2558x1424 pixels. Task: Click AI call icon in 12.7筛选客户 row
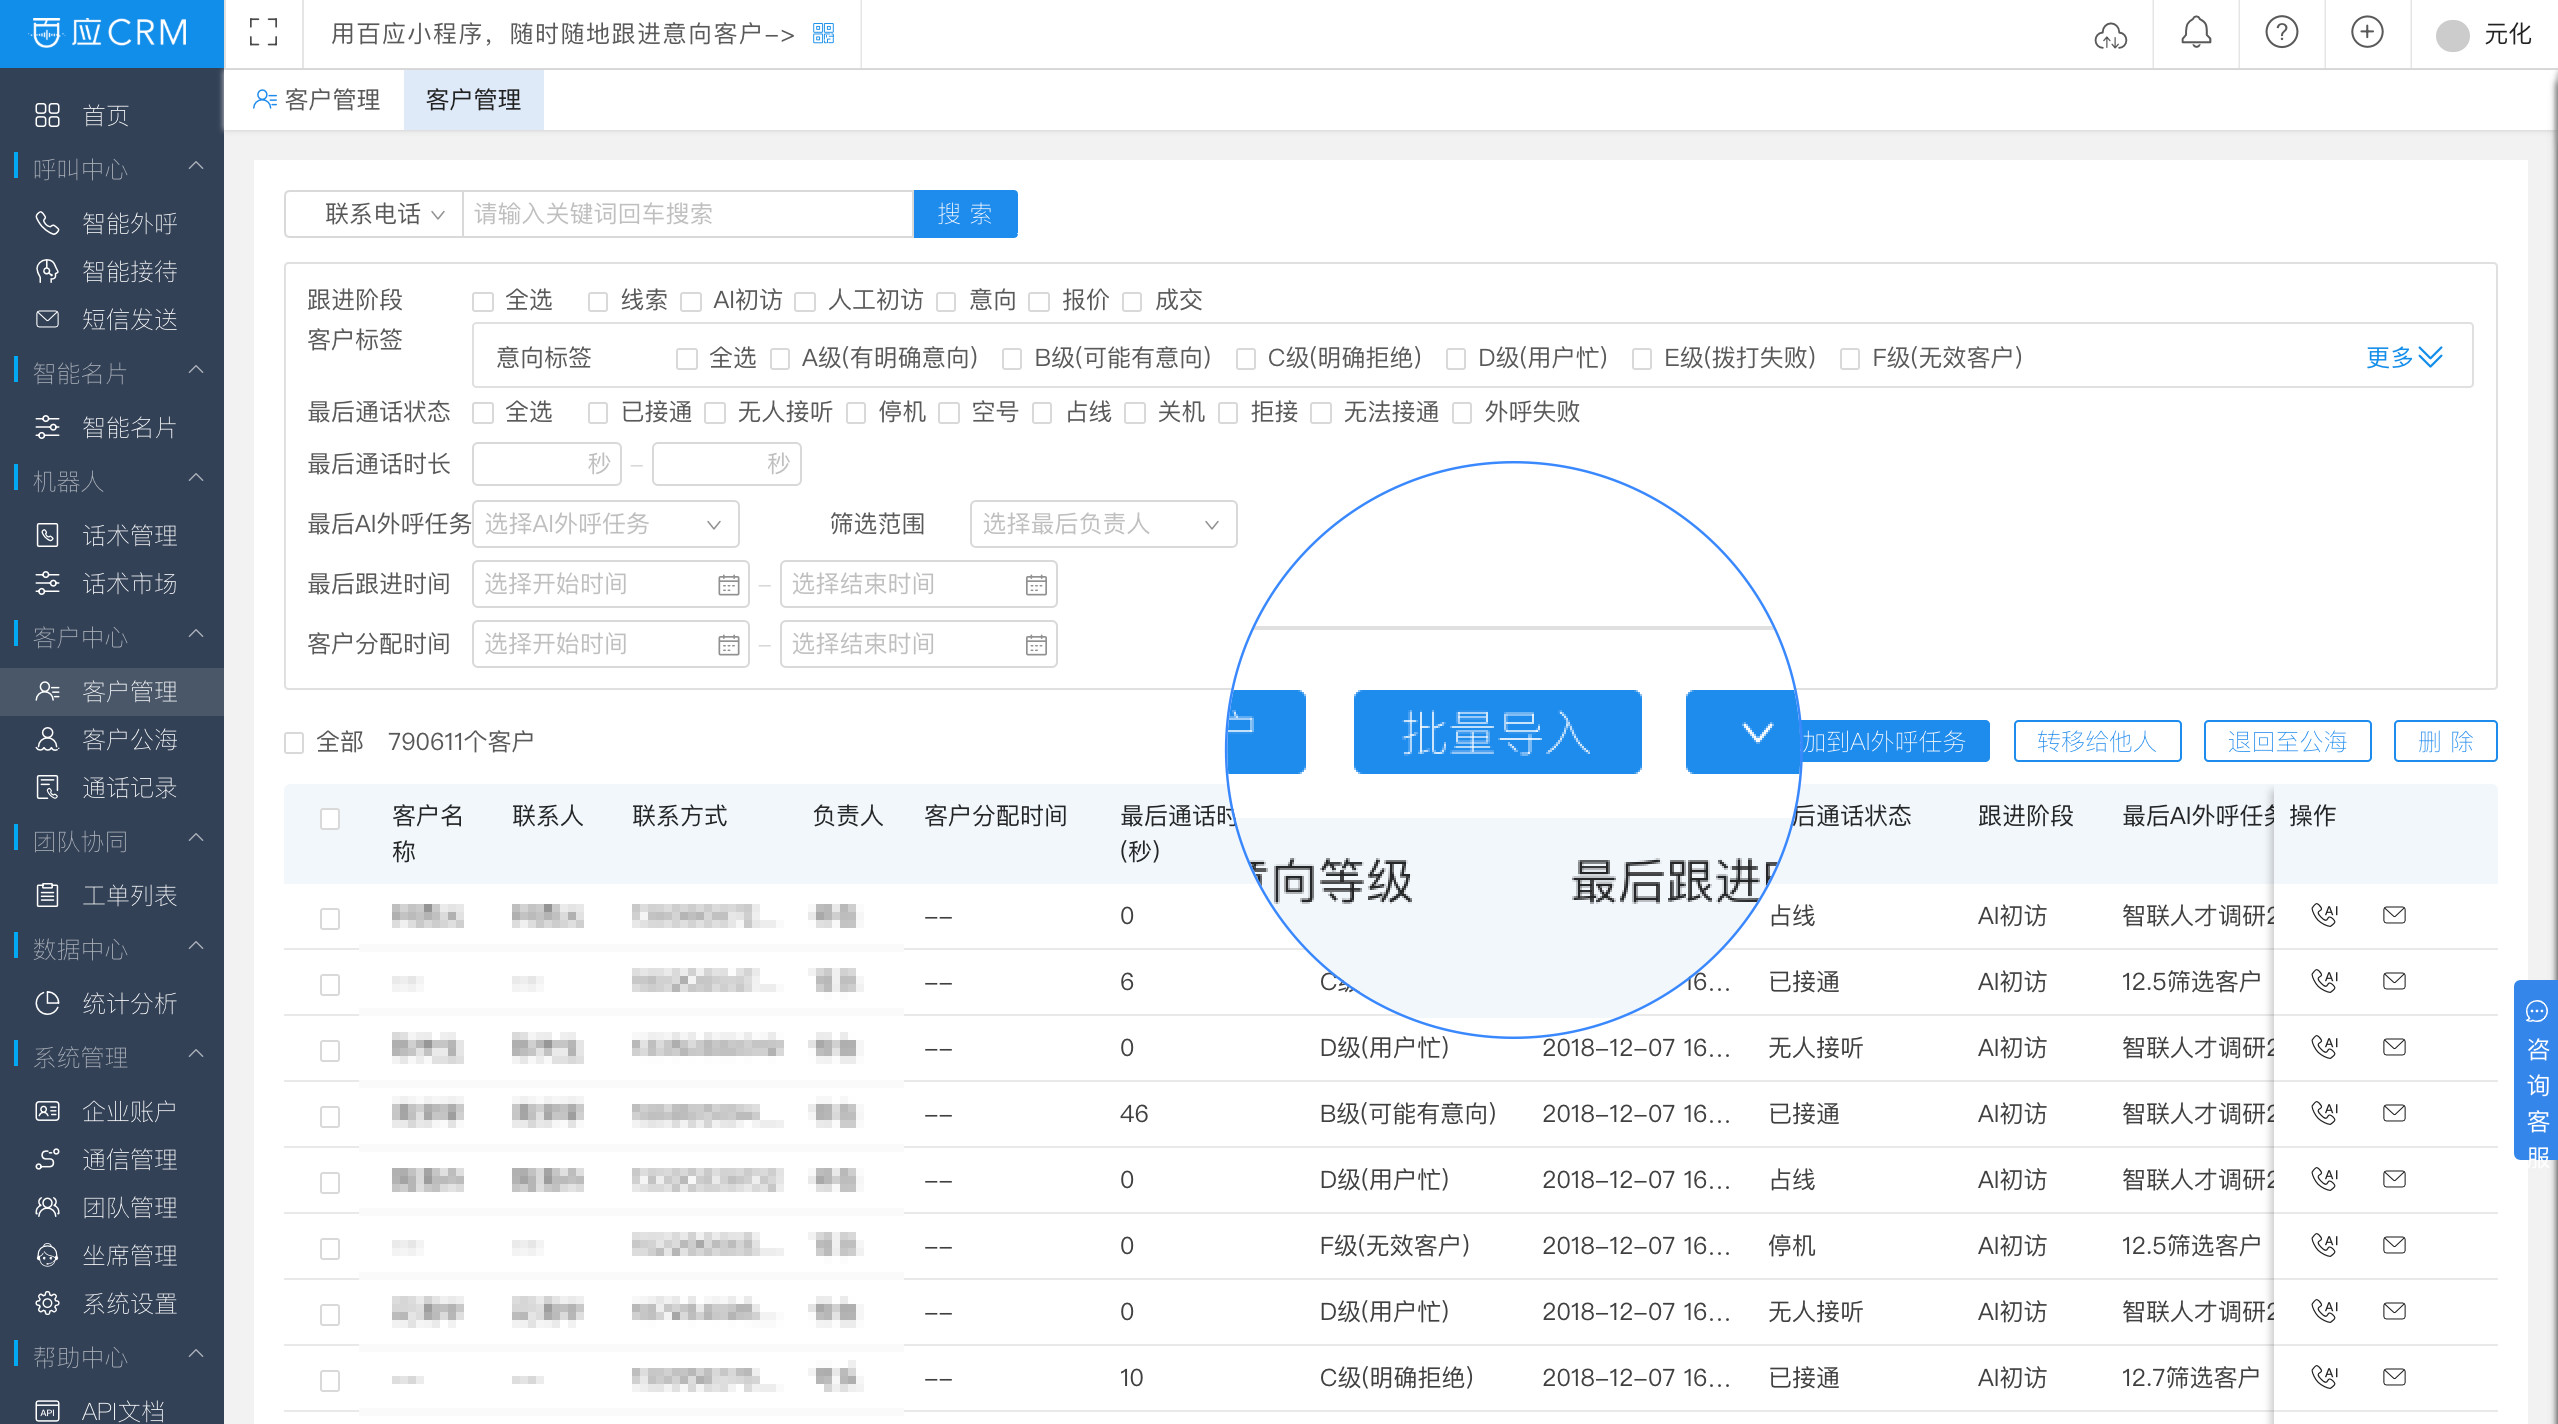[x=2325, y=1377]
